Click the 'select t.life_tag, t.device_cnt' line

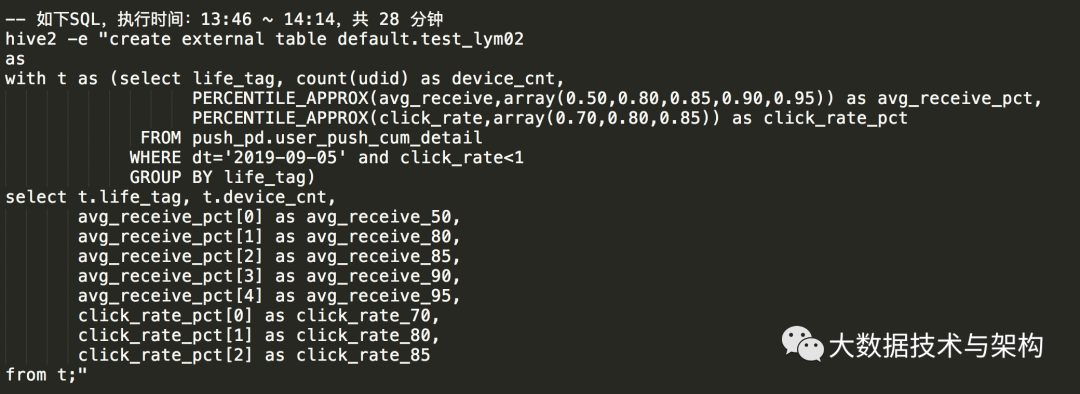[x=171, y=197]
